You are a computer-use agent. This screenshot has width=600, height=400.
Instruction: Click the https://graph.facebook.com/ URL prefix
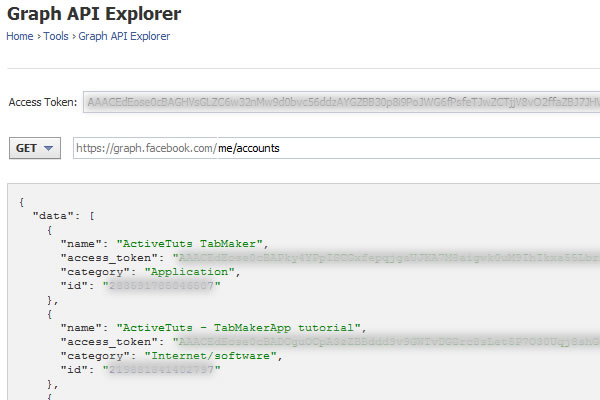pyautogui.click(x=147, y=148)
